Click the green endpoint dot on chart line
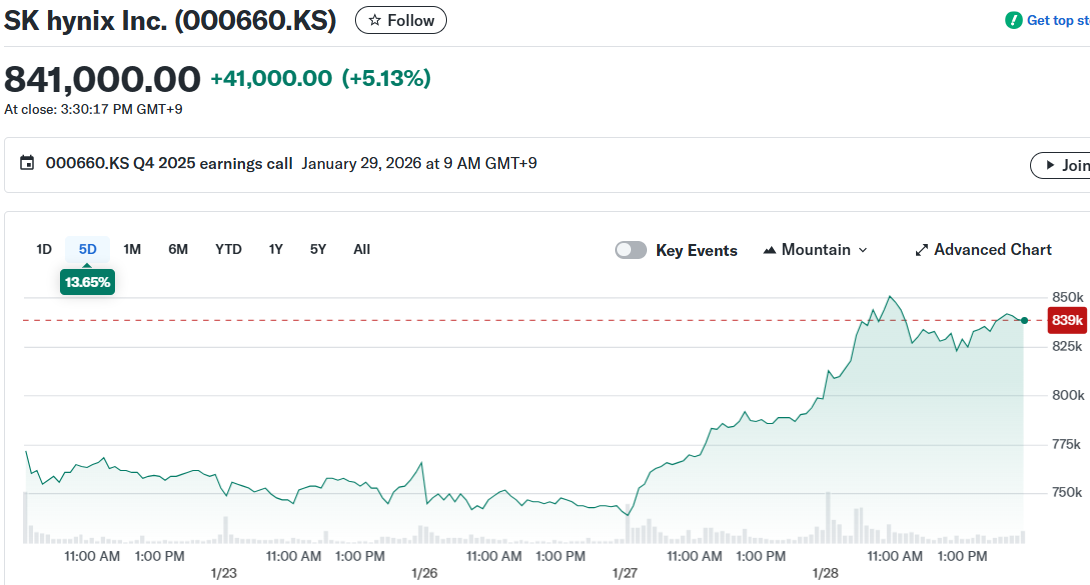Screen dimensions: 1090x585 point(1024,320)
